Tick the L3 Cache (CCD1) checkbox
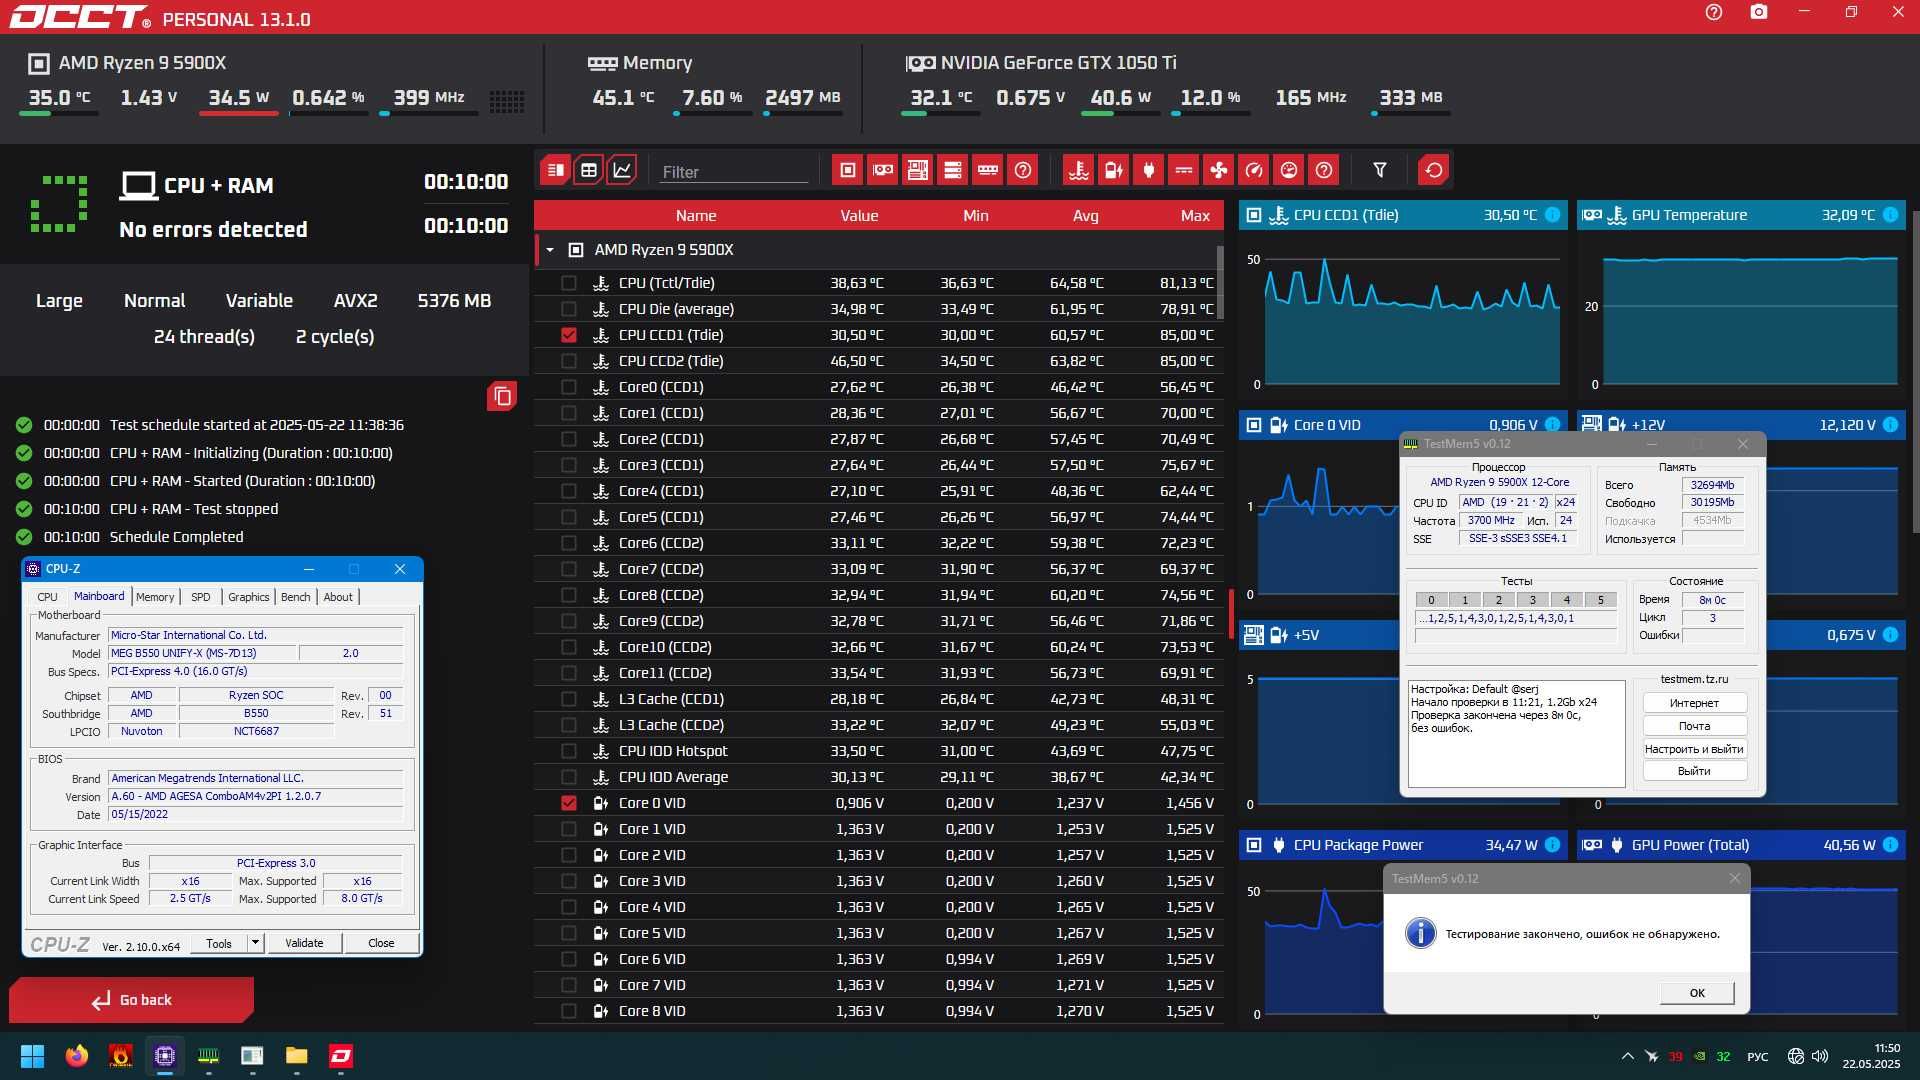This screenshot has height=1080, width=1920. 569,699
